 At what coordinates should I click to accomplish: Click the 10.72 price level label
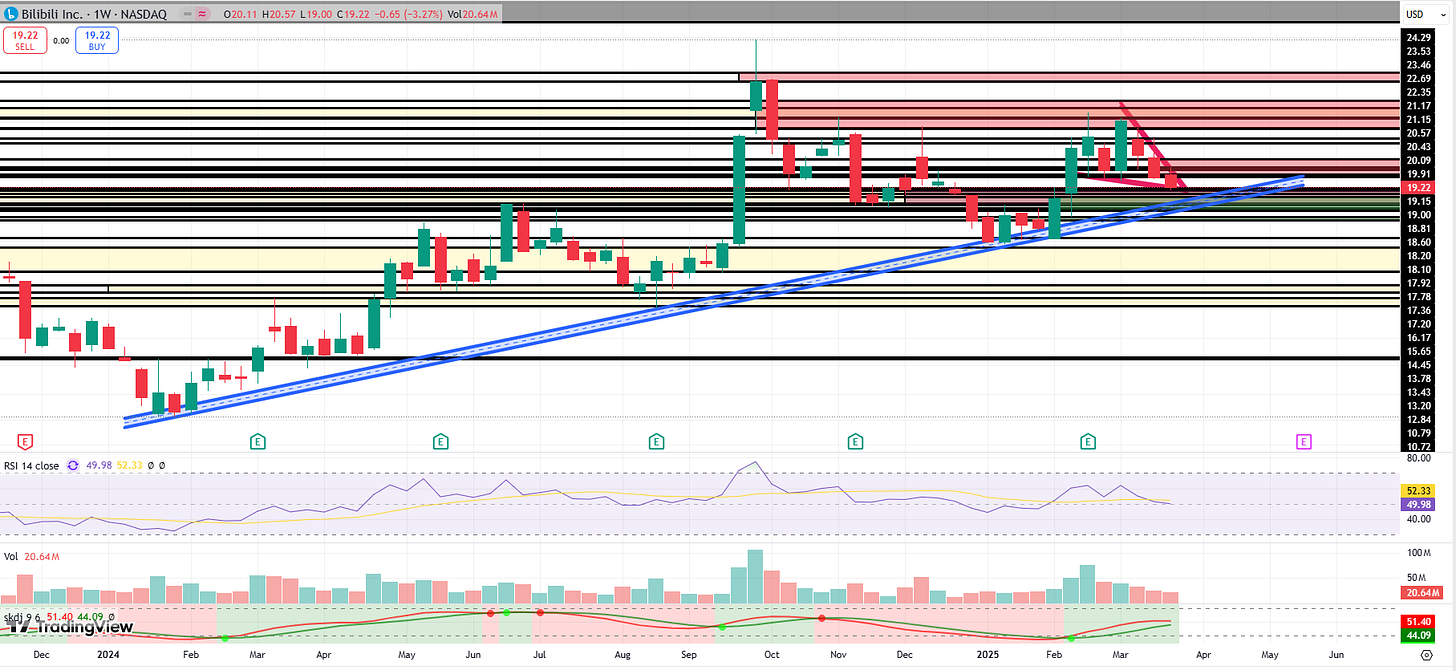[1417, 447]
